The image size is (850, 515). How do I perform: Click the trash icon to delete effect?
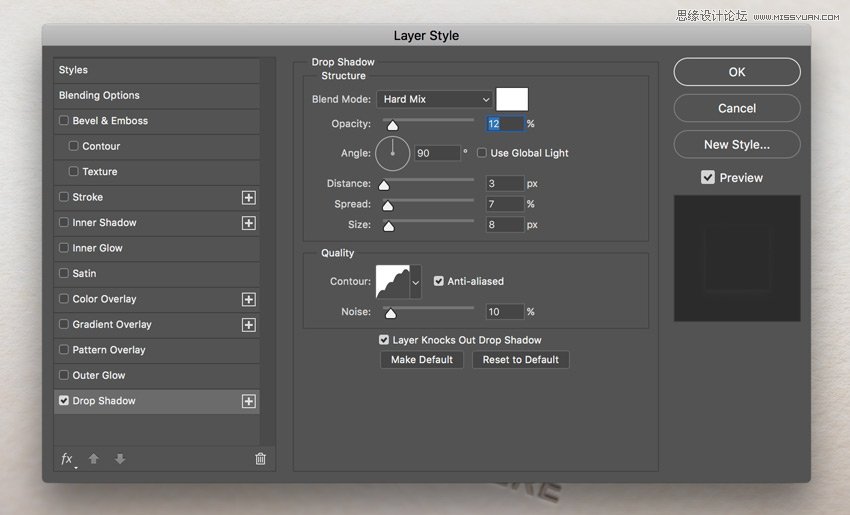(x=260, y=459)
